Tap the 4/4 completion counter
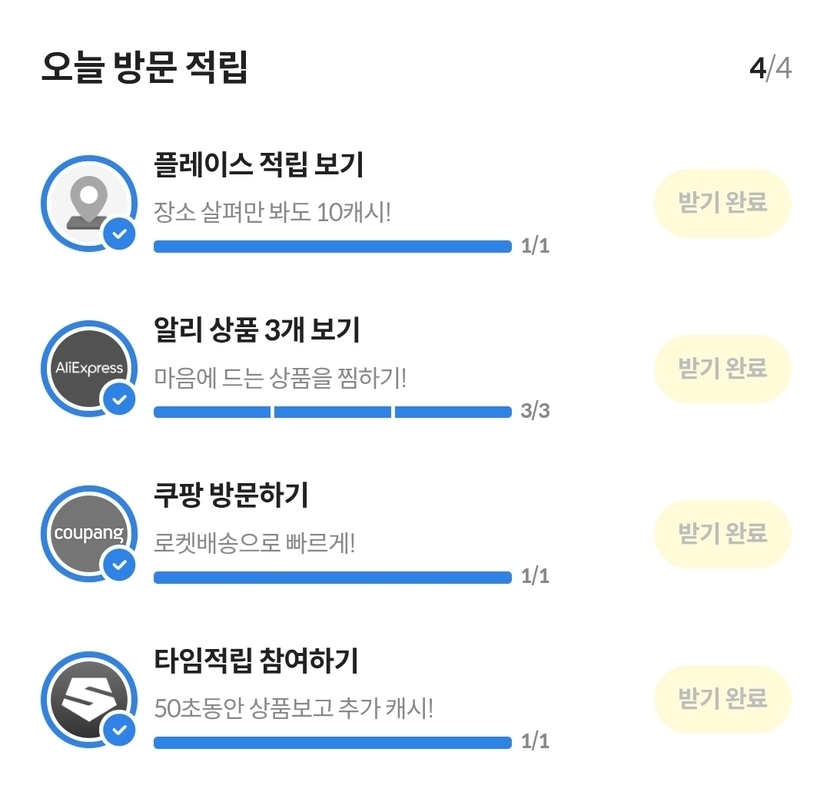This screenshot has width=830, height=795. coord(770,69)
